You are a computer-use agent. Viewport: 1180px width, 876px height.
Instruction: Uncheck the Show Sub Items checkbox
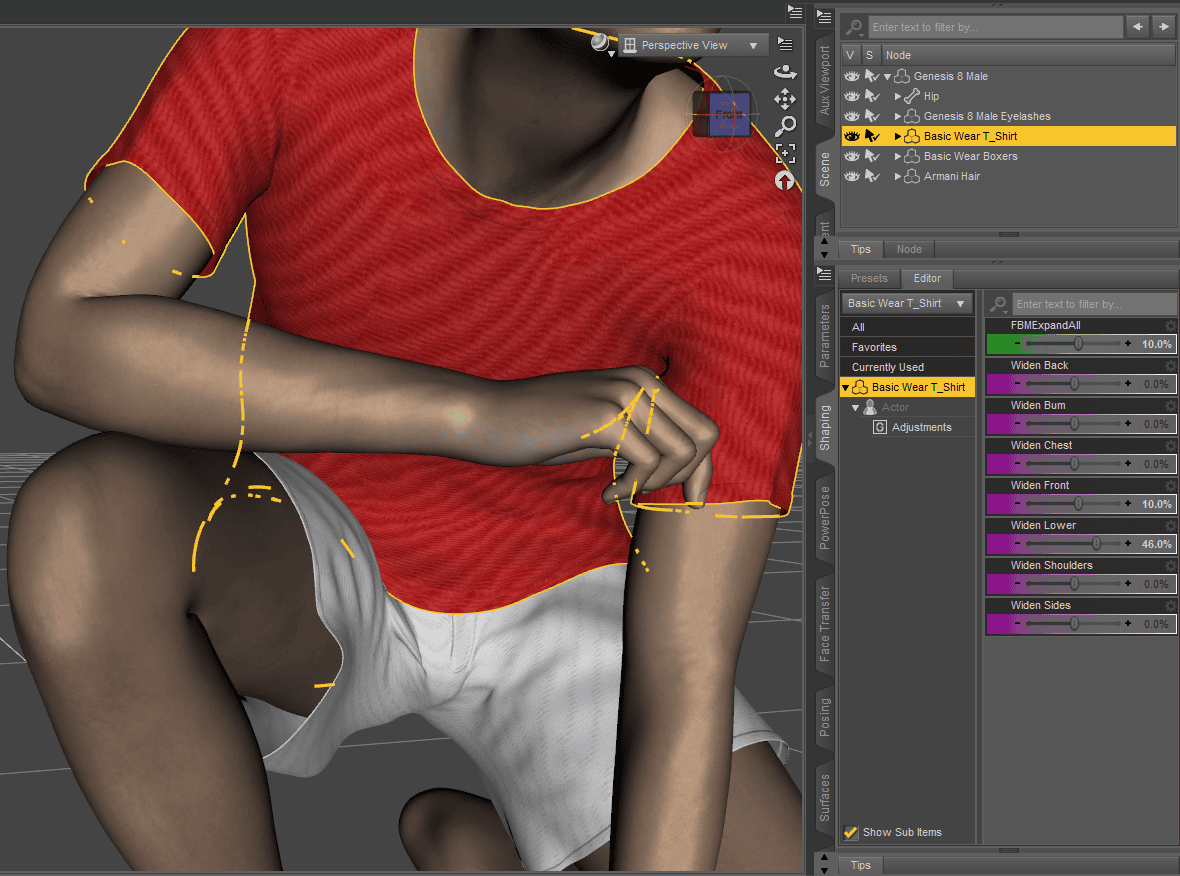tap(851, 832)
